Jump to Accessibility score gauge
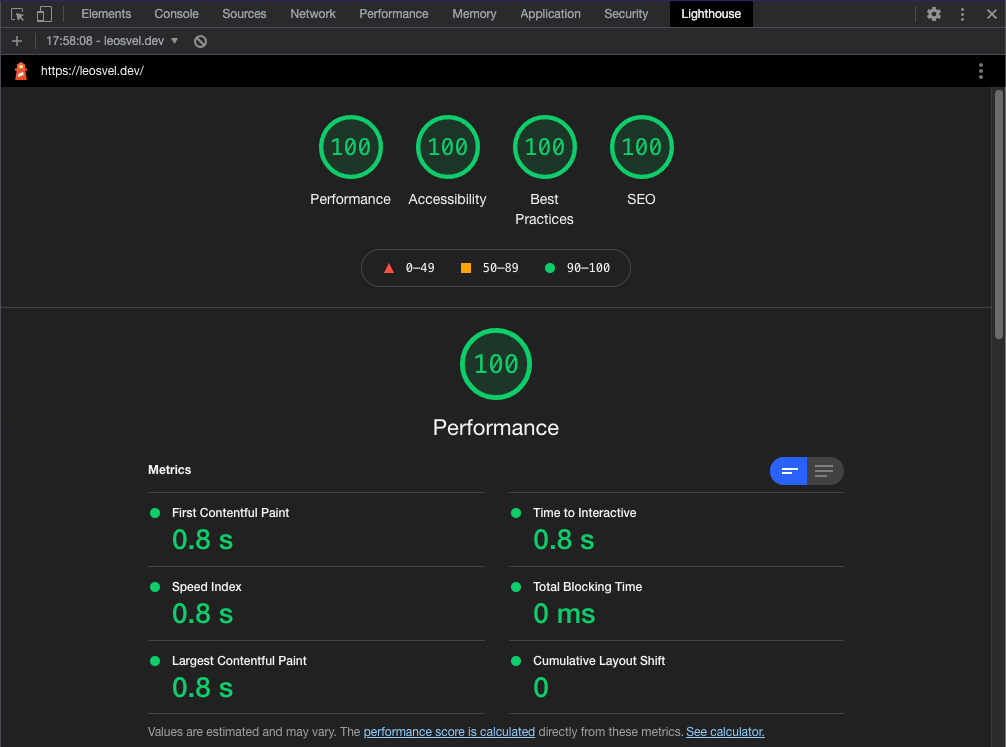Screen dimensions: 1006x747 447,148
